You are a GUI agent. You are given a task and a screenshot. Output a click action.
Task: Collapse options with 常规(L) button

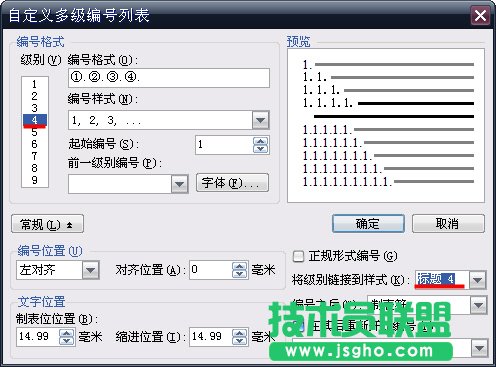47,224
